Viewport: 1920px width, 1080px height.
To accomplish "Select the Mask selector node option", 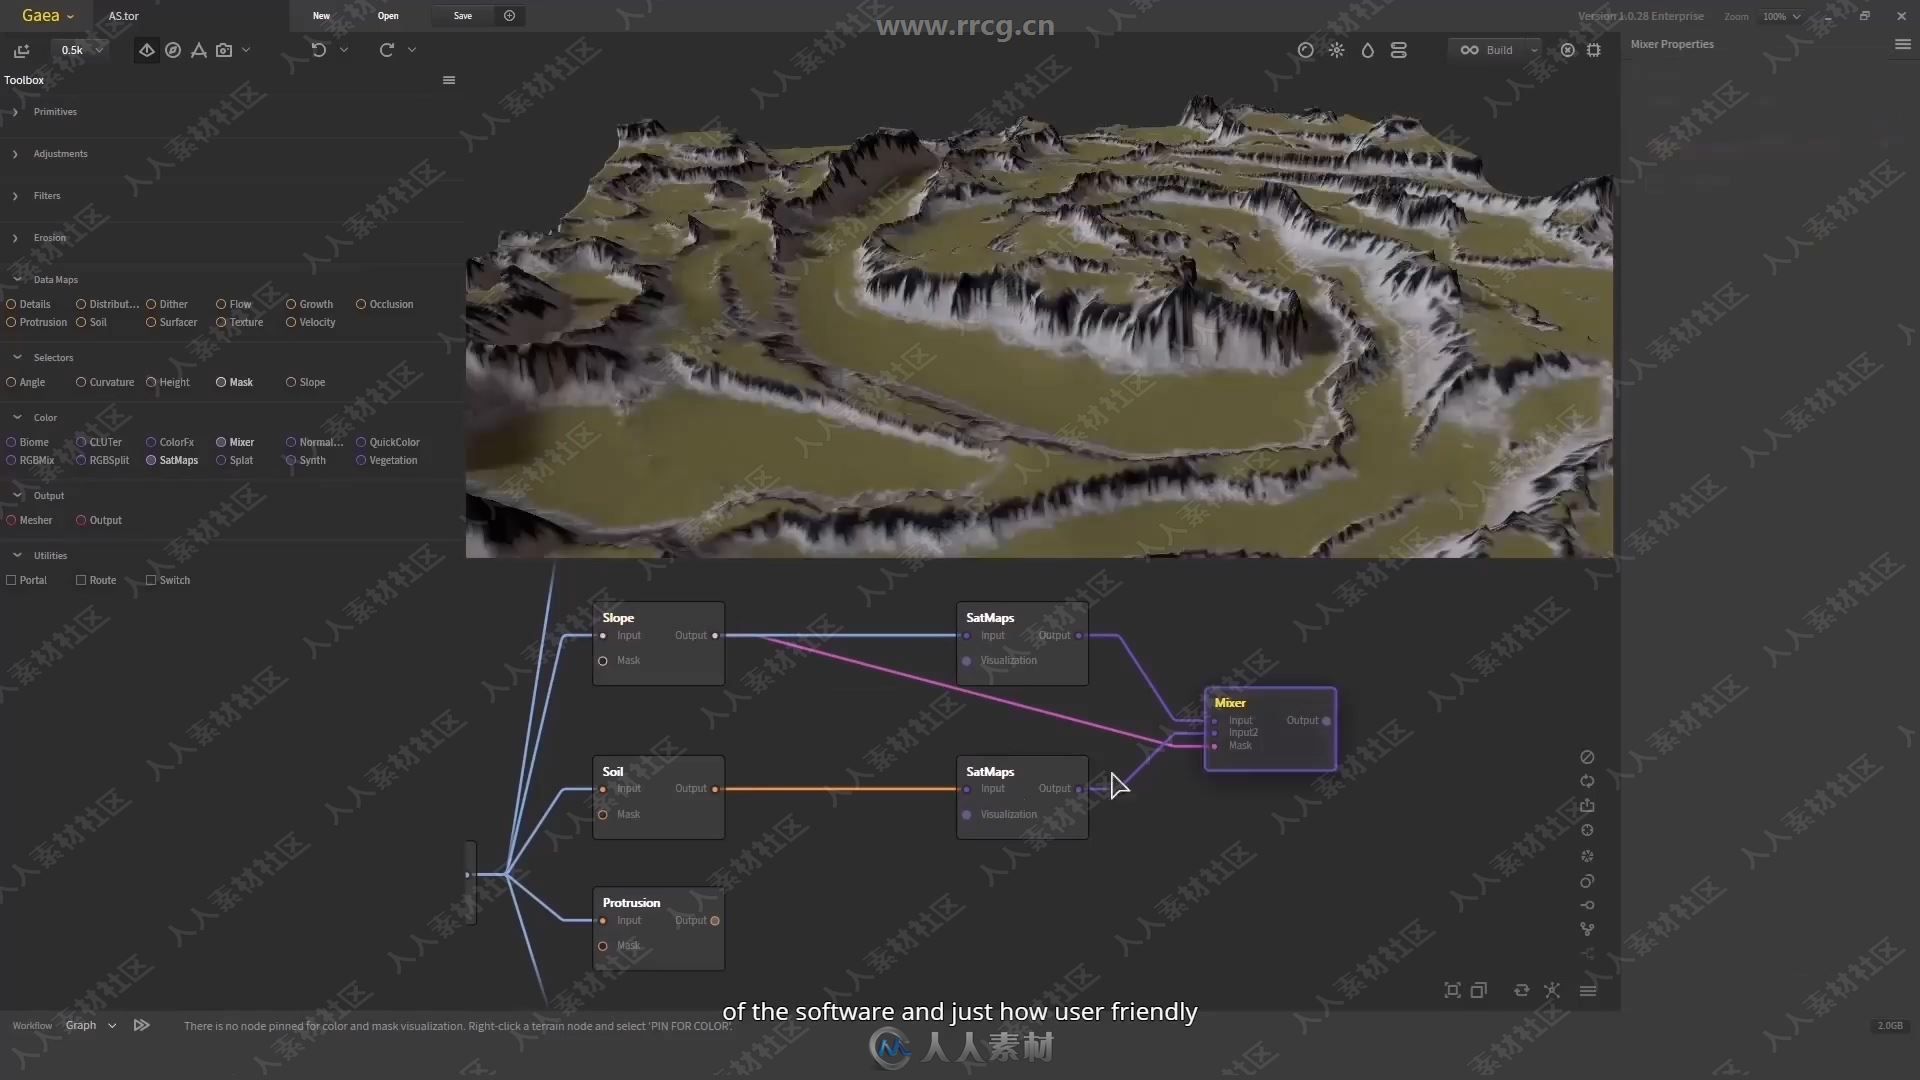I will tap(235, 382).
